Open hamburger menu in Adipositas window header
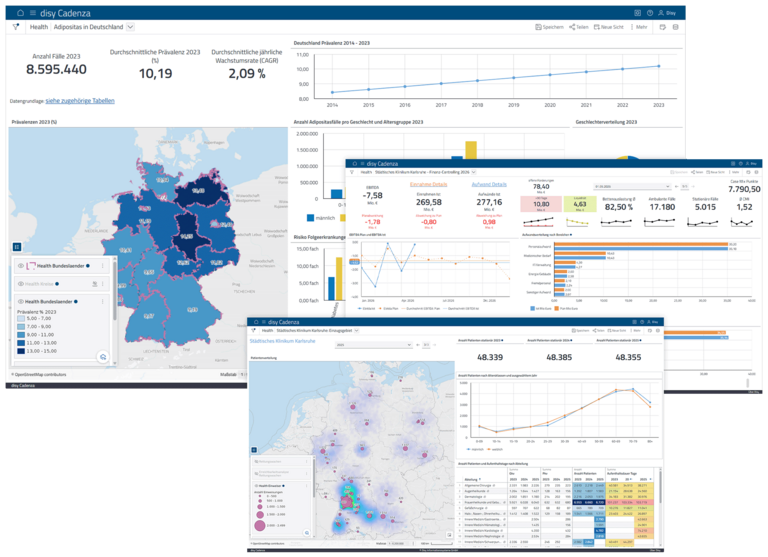Viewport: 768px width, 557px height. tap(33, 13)
